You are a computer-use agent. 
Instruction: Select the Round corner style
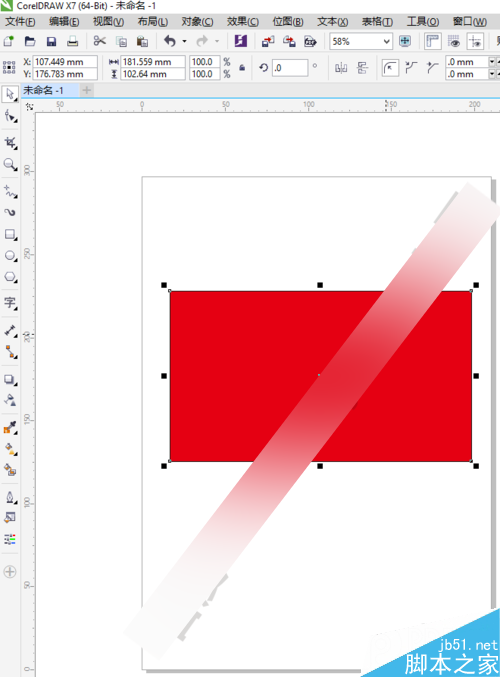pos(390,68)
